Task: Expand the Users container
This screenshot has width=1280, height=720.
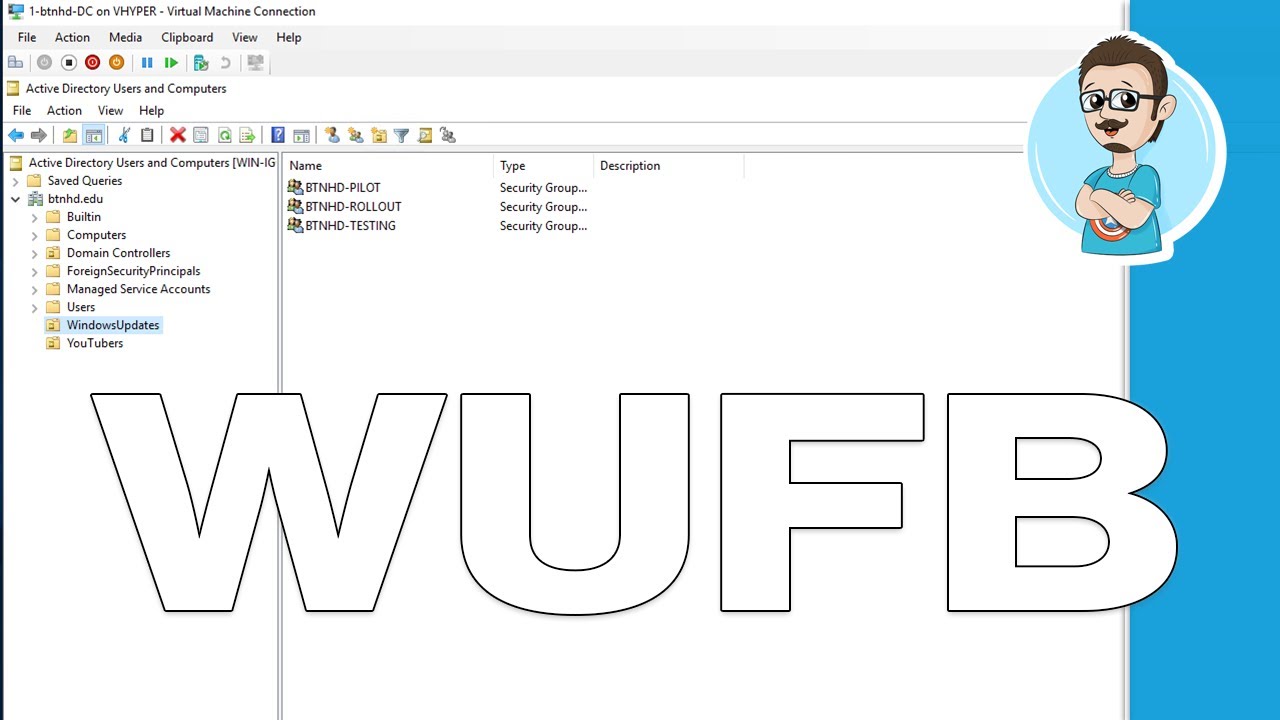Action: pyautogui.click(x=34, y=307)
